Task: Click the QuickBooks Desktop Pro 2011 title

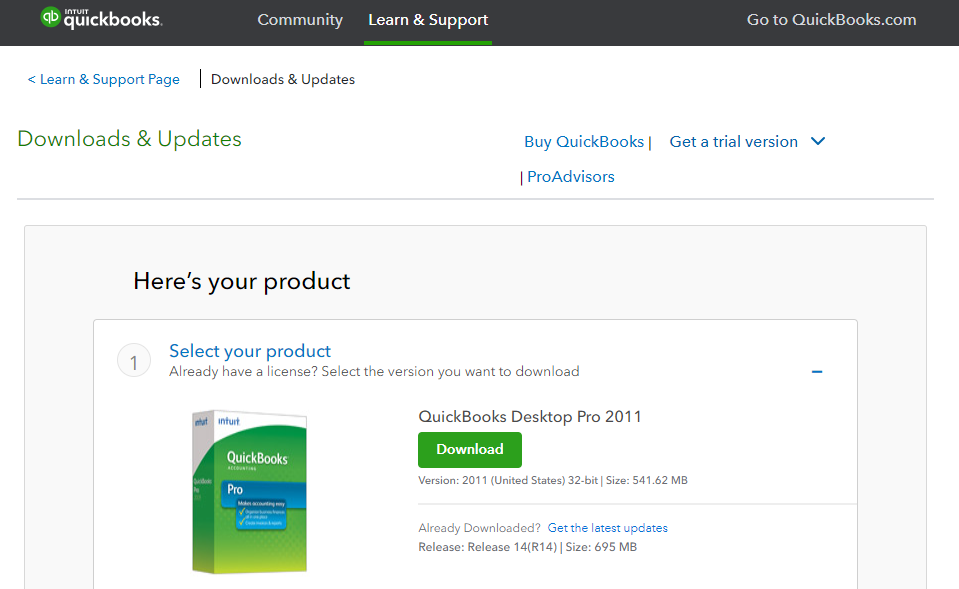Action: [x=530, y=416]
